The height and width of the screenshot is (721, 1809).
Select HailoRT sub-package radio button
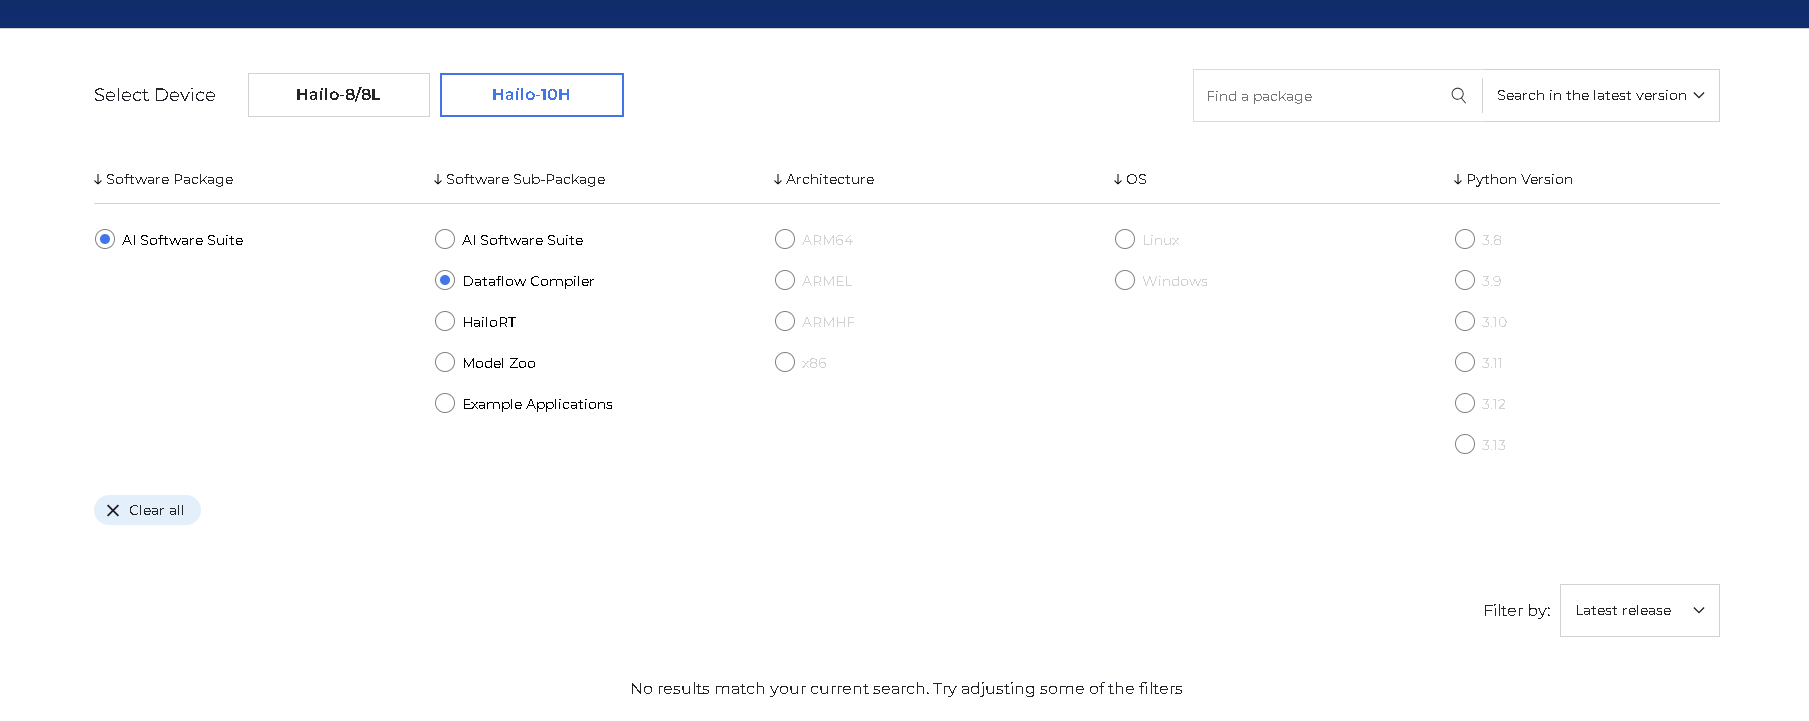(445, 322)
